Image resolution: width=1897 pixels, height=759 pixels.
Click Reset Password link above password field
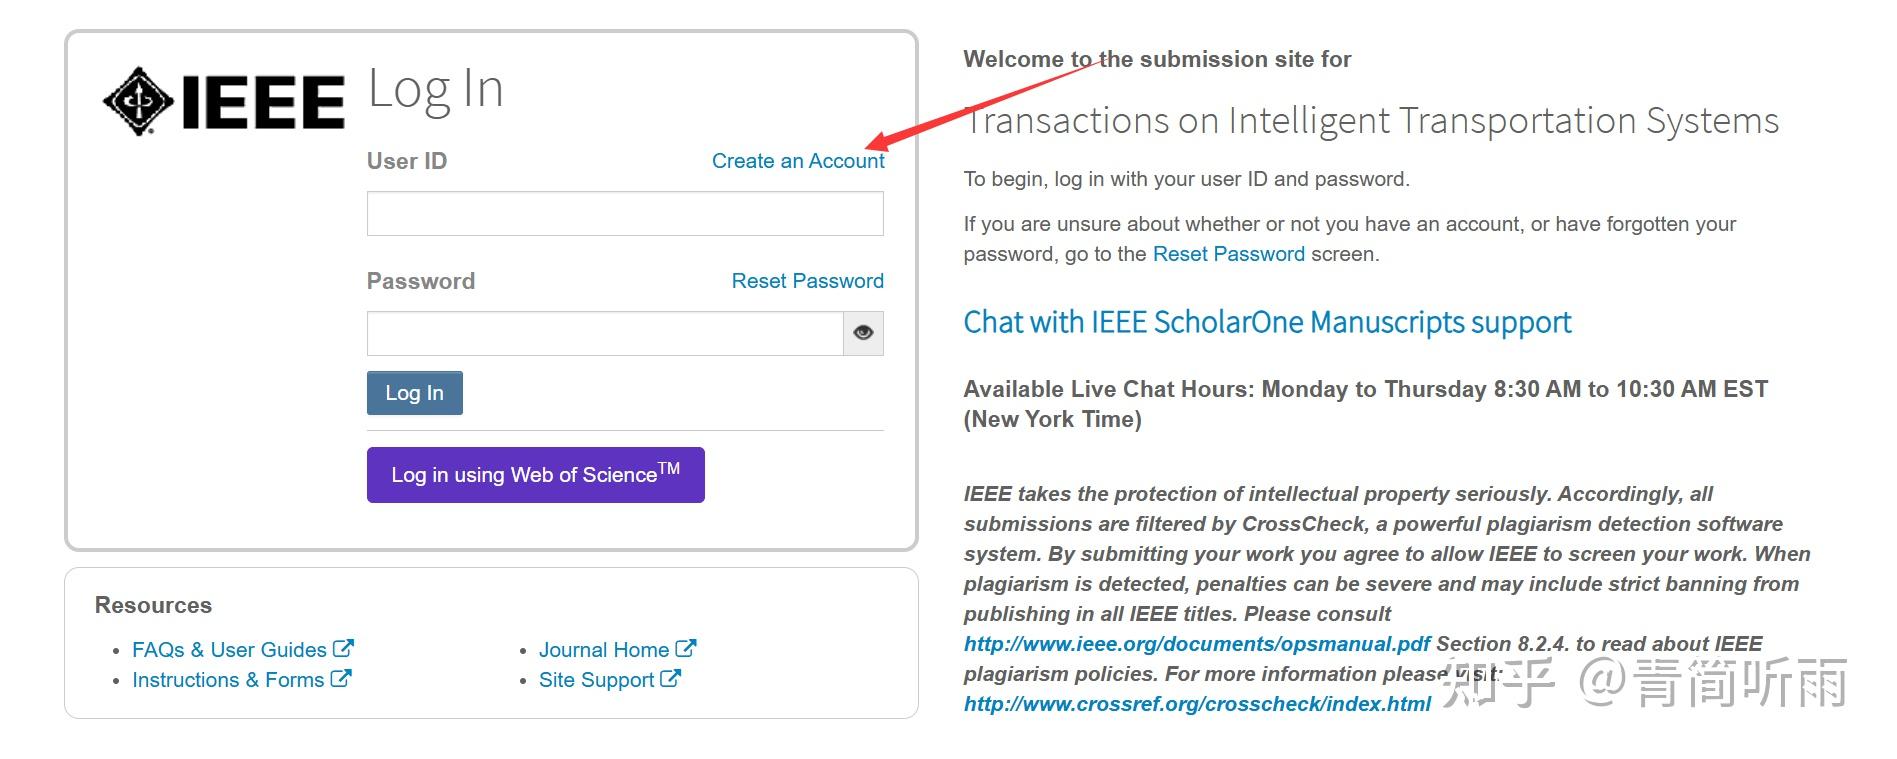coord(807,281)
